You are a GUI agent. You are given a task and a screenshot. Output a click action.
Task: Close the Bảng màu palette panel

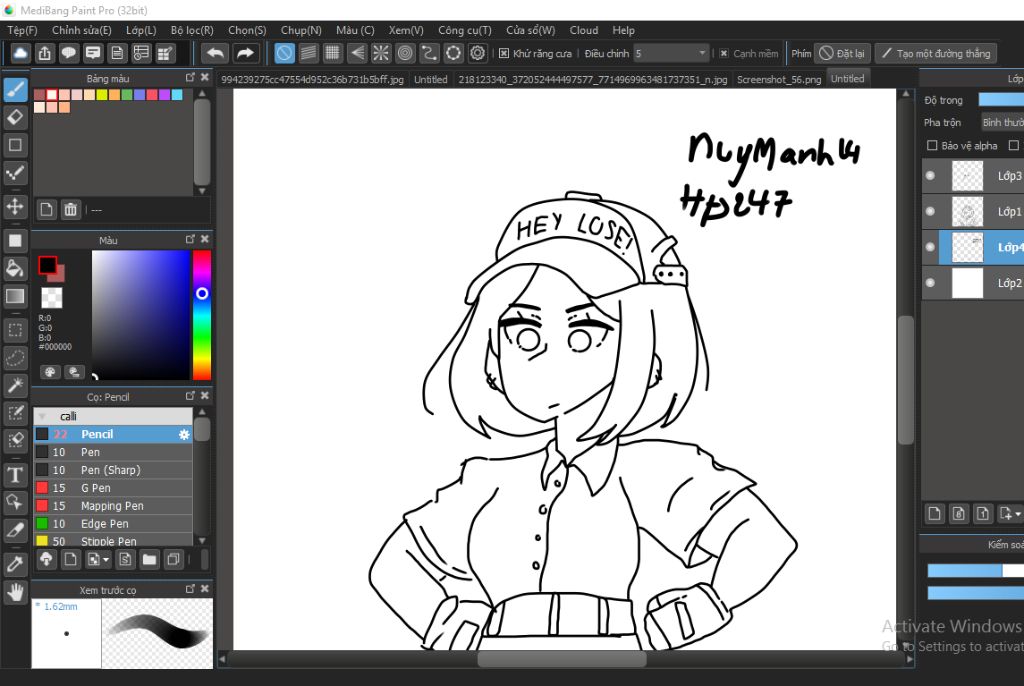click(x=204, y=77)
